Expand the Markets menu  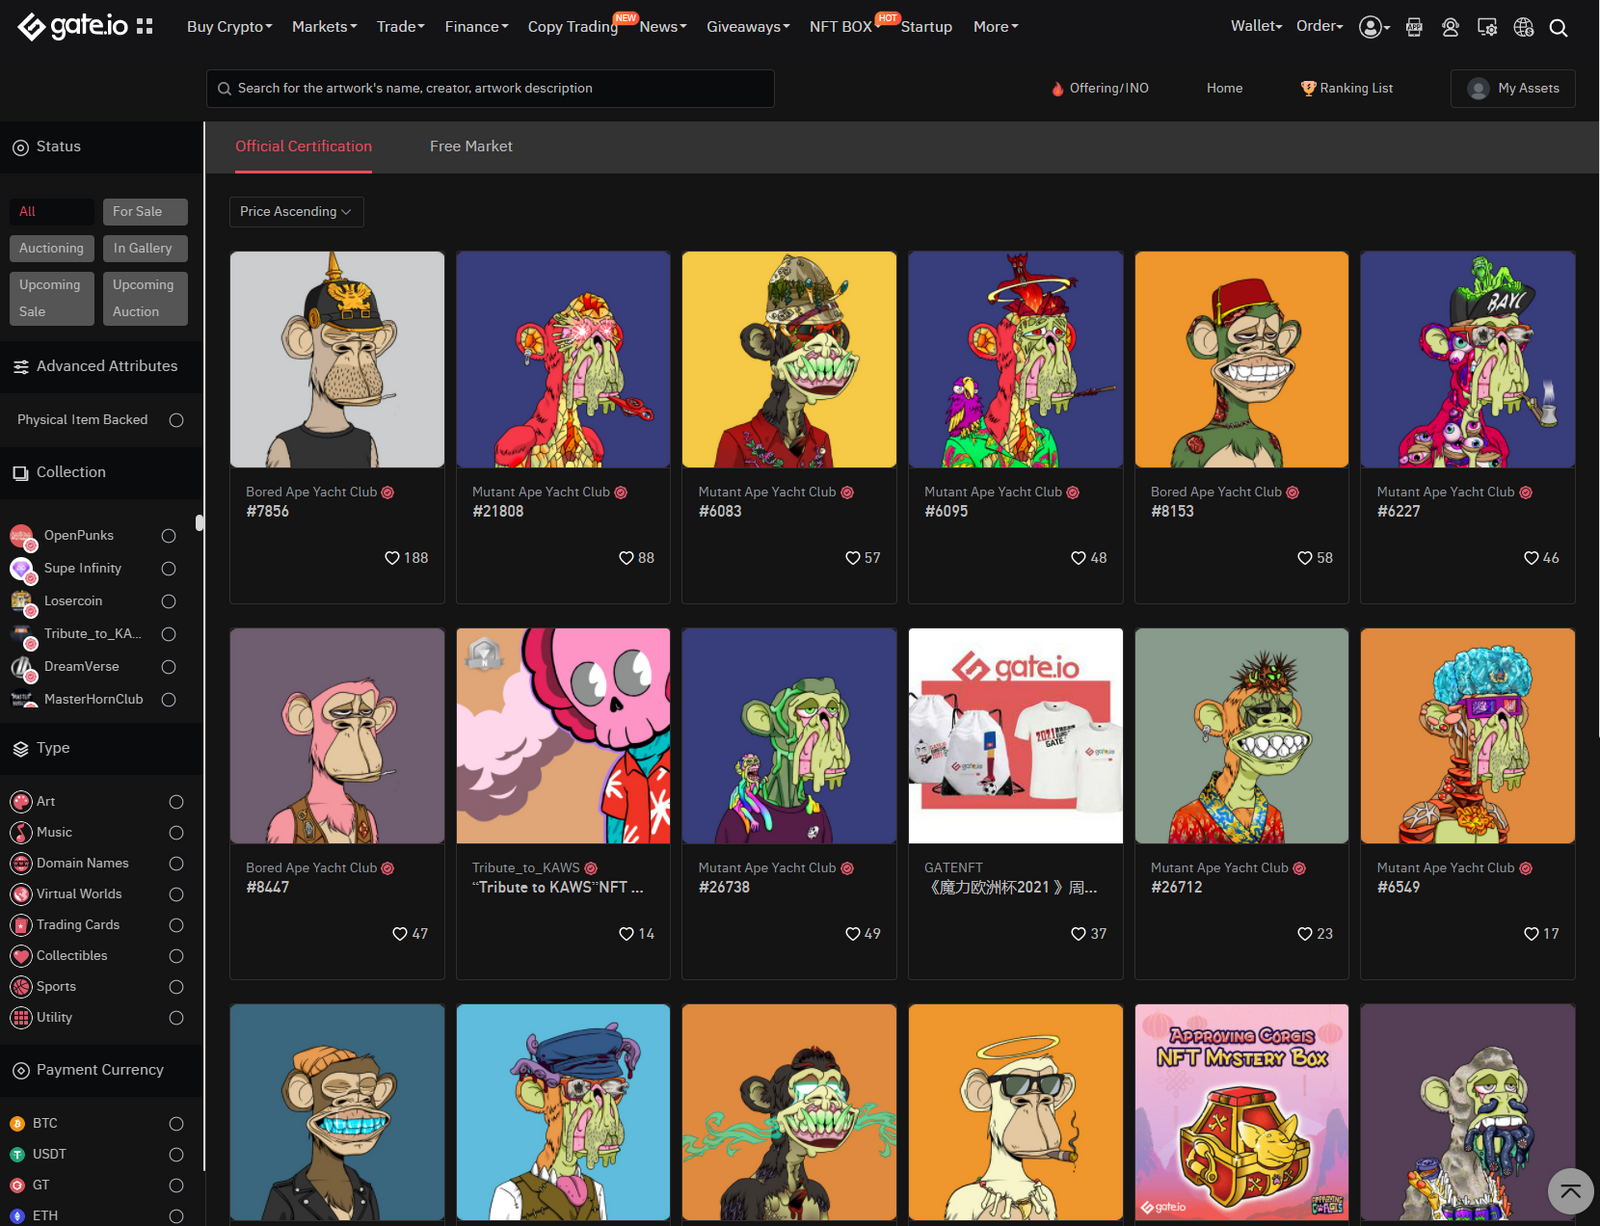tap(324, 27)
